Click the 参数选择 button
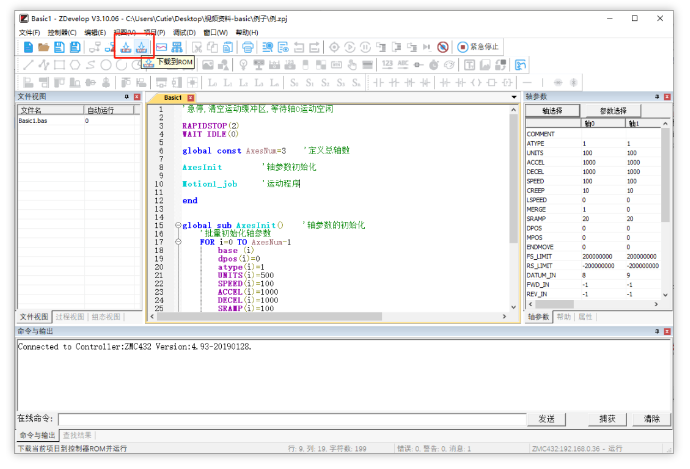The image size is (690, 469). pos(613,110)
